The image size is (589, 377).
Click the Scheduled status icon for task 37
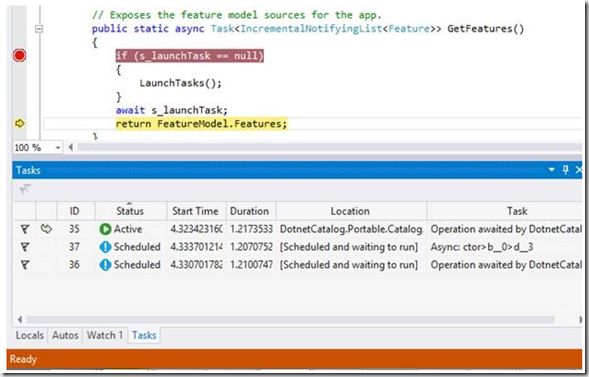(x=105, y=247)
